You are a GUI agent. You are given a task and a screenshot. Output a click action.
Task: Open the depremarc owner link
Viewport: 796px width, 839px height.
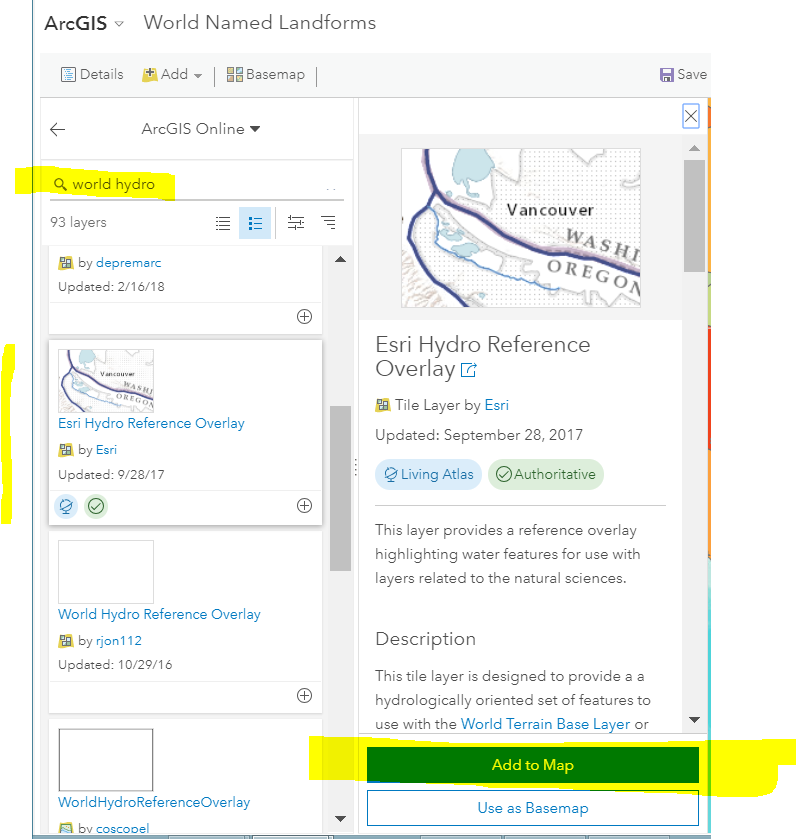tap(128, 263)
